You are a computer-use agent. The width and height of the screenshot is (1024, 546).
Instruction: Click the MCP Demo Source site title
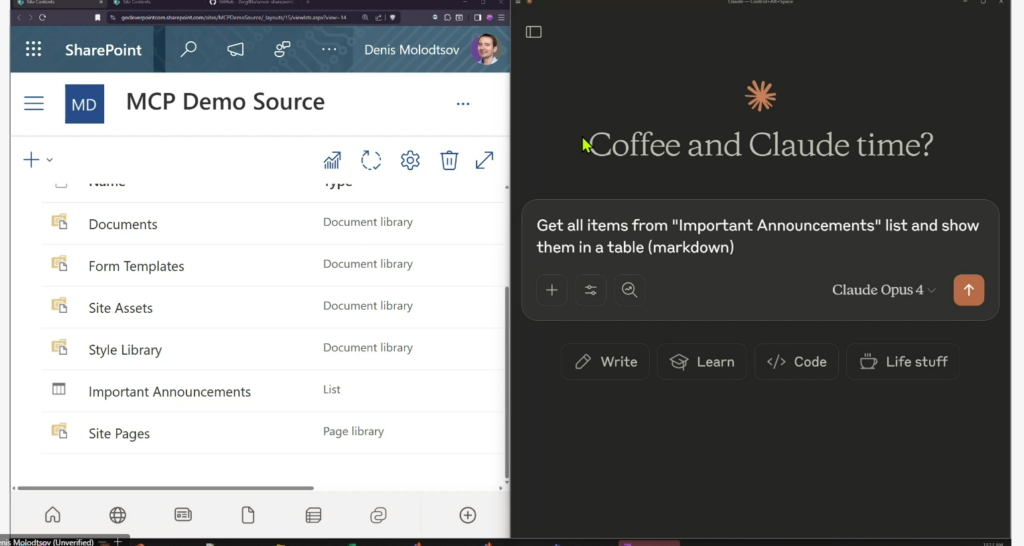(225, 102)
